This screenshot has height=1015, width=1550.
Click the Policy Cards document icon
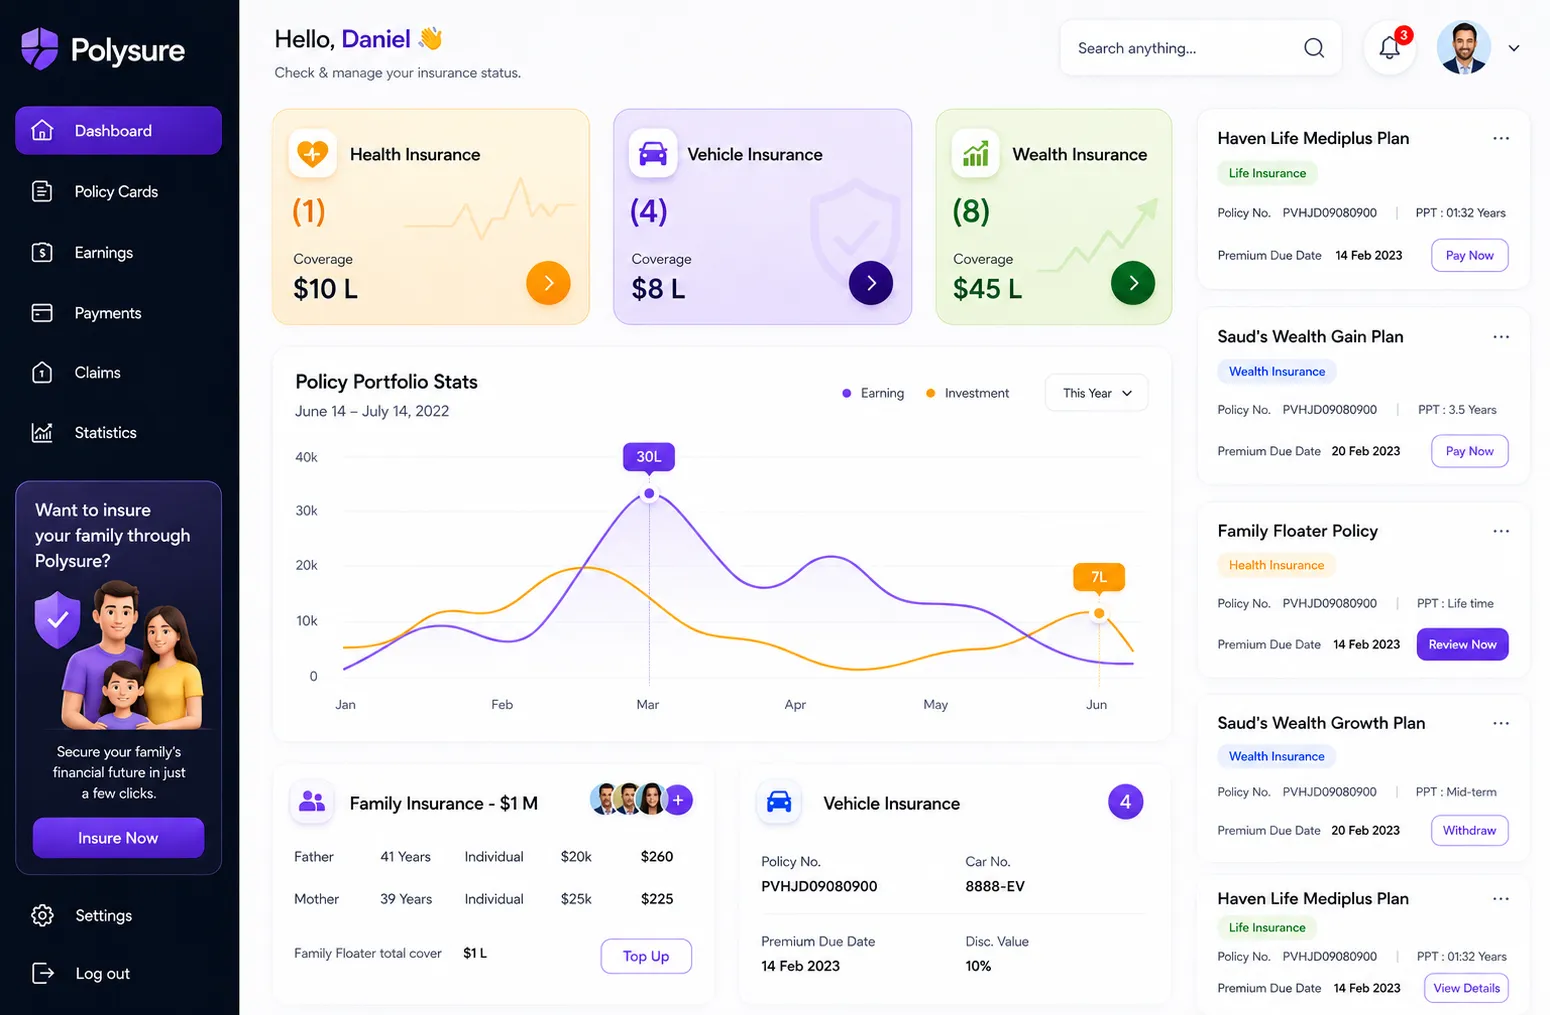tap(42, 191)
